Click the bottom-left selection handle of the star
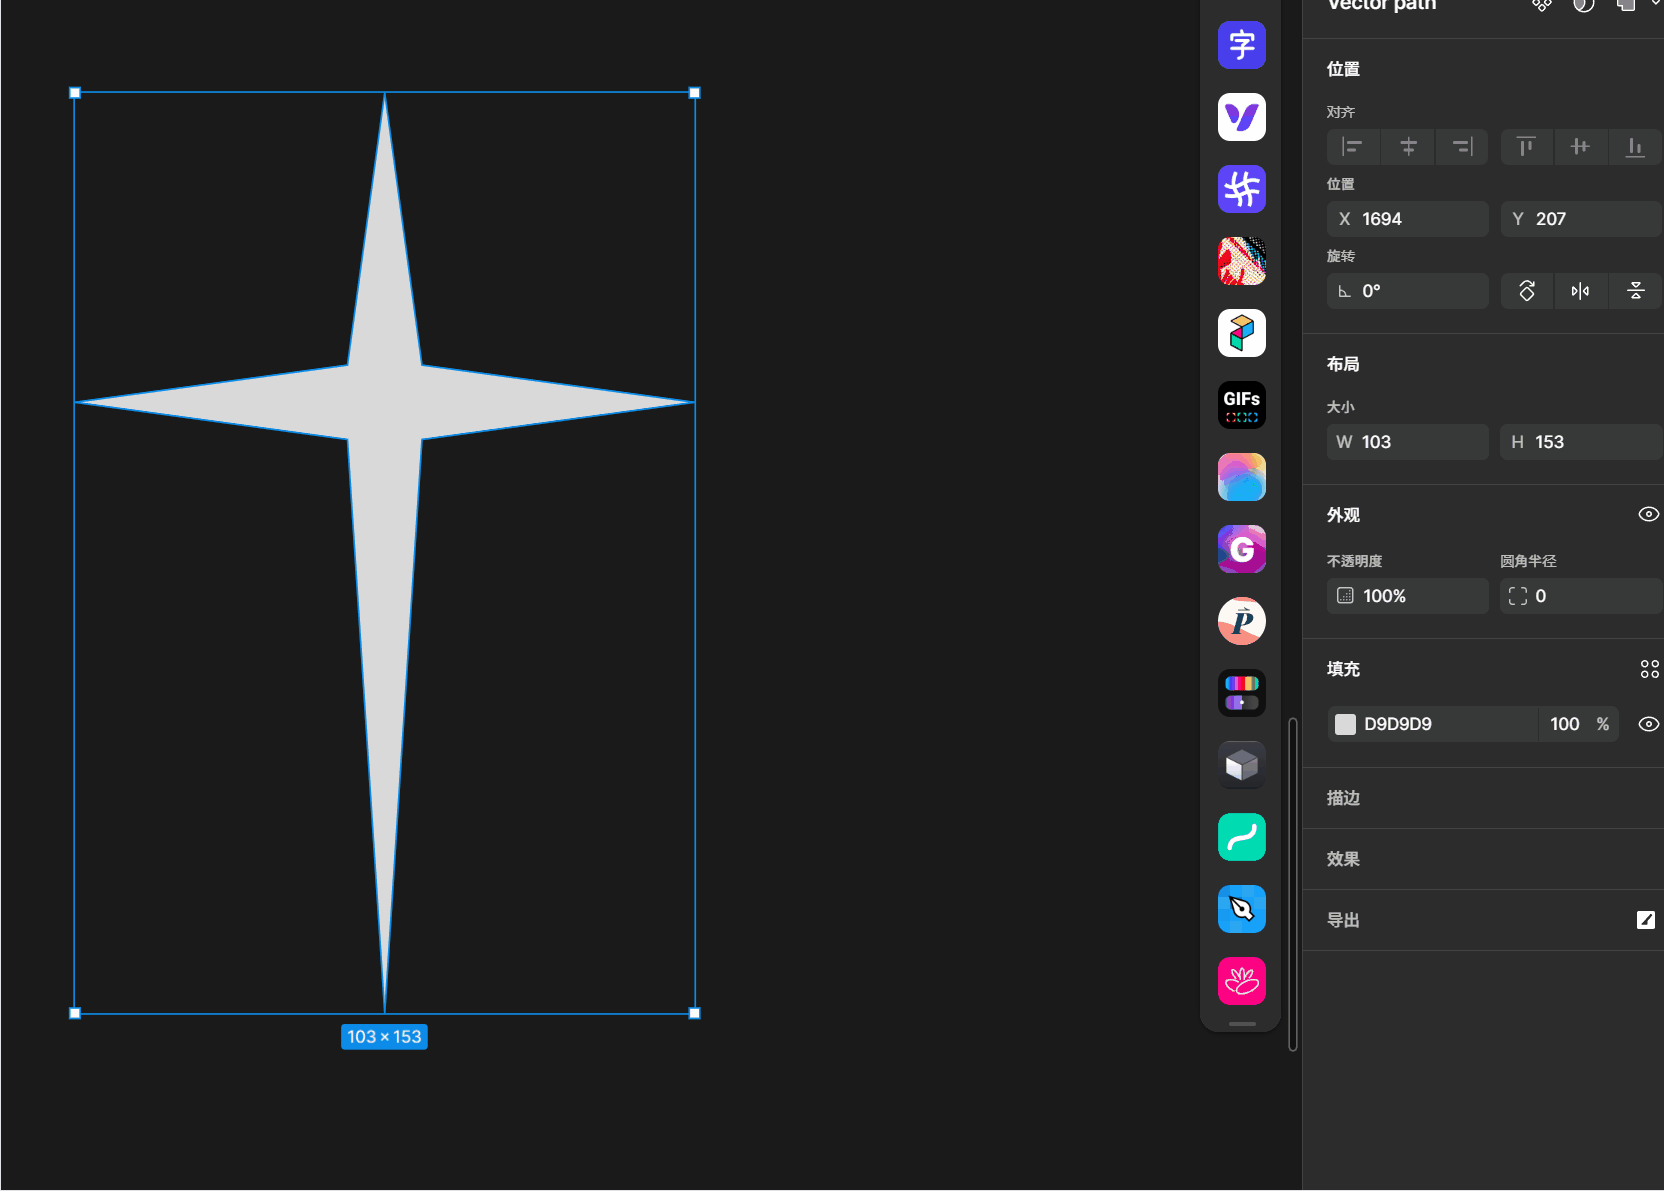Image resolution: width=1664 pixels, height=1191 pixels. (75, 1013)
